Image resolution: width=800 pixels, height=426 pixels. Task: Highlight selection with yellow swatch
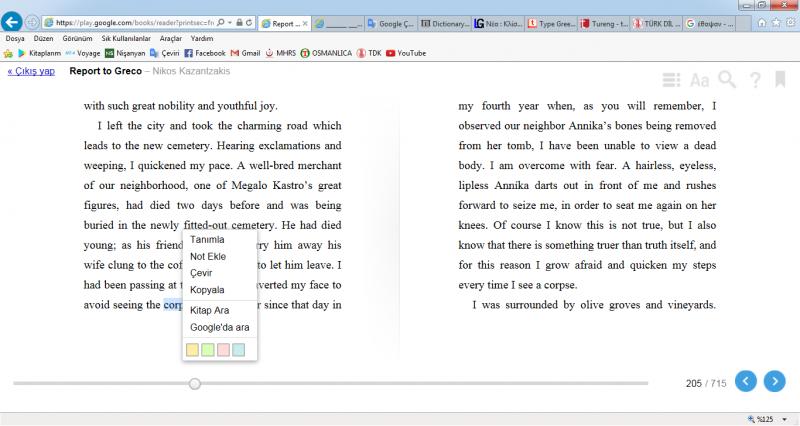point(192,349)
